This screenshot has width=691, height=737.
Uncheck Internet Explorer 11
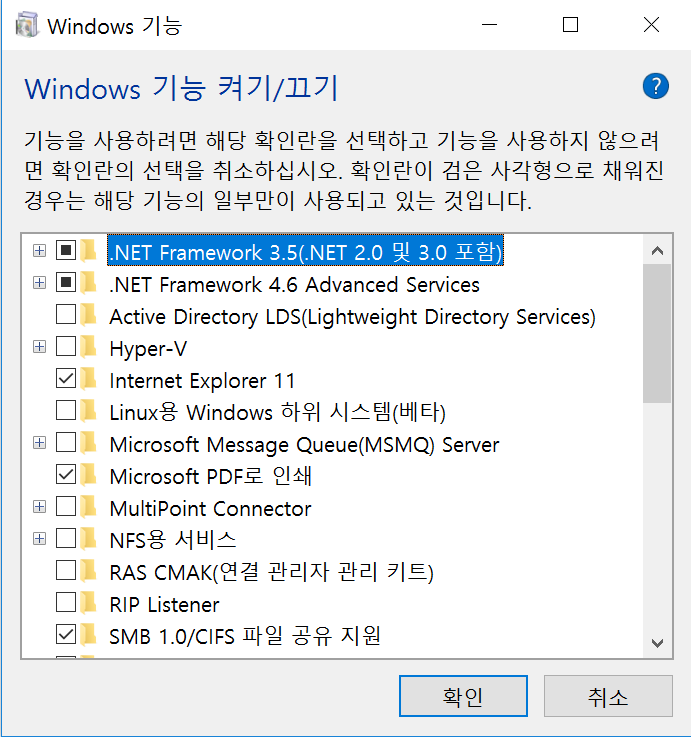[x=66, y=378]
